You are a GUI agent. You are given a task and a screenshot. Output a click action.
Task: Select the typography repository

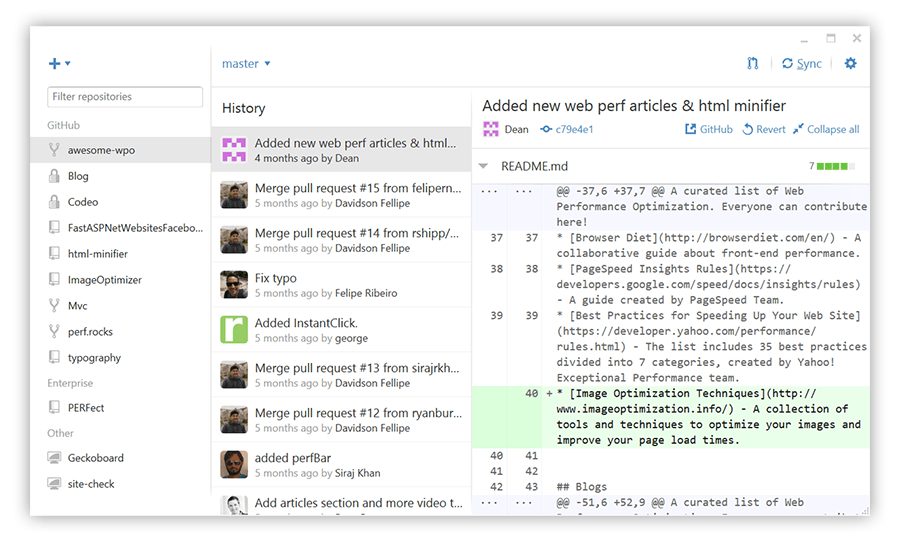click(121, 358)
